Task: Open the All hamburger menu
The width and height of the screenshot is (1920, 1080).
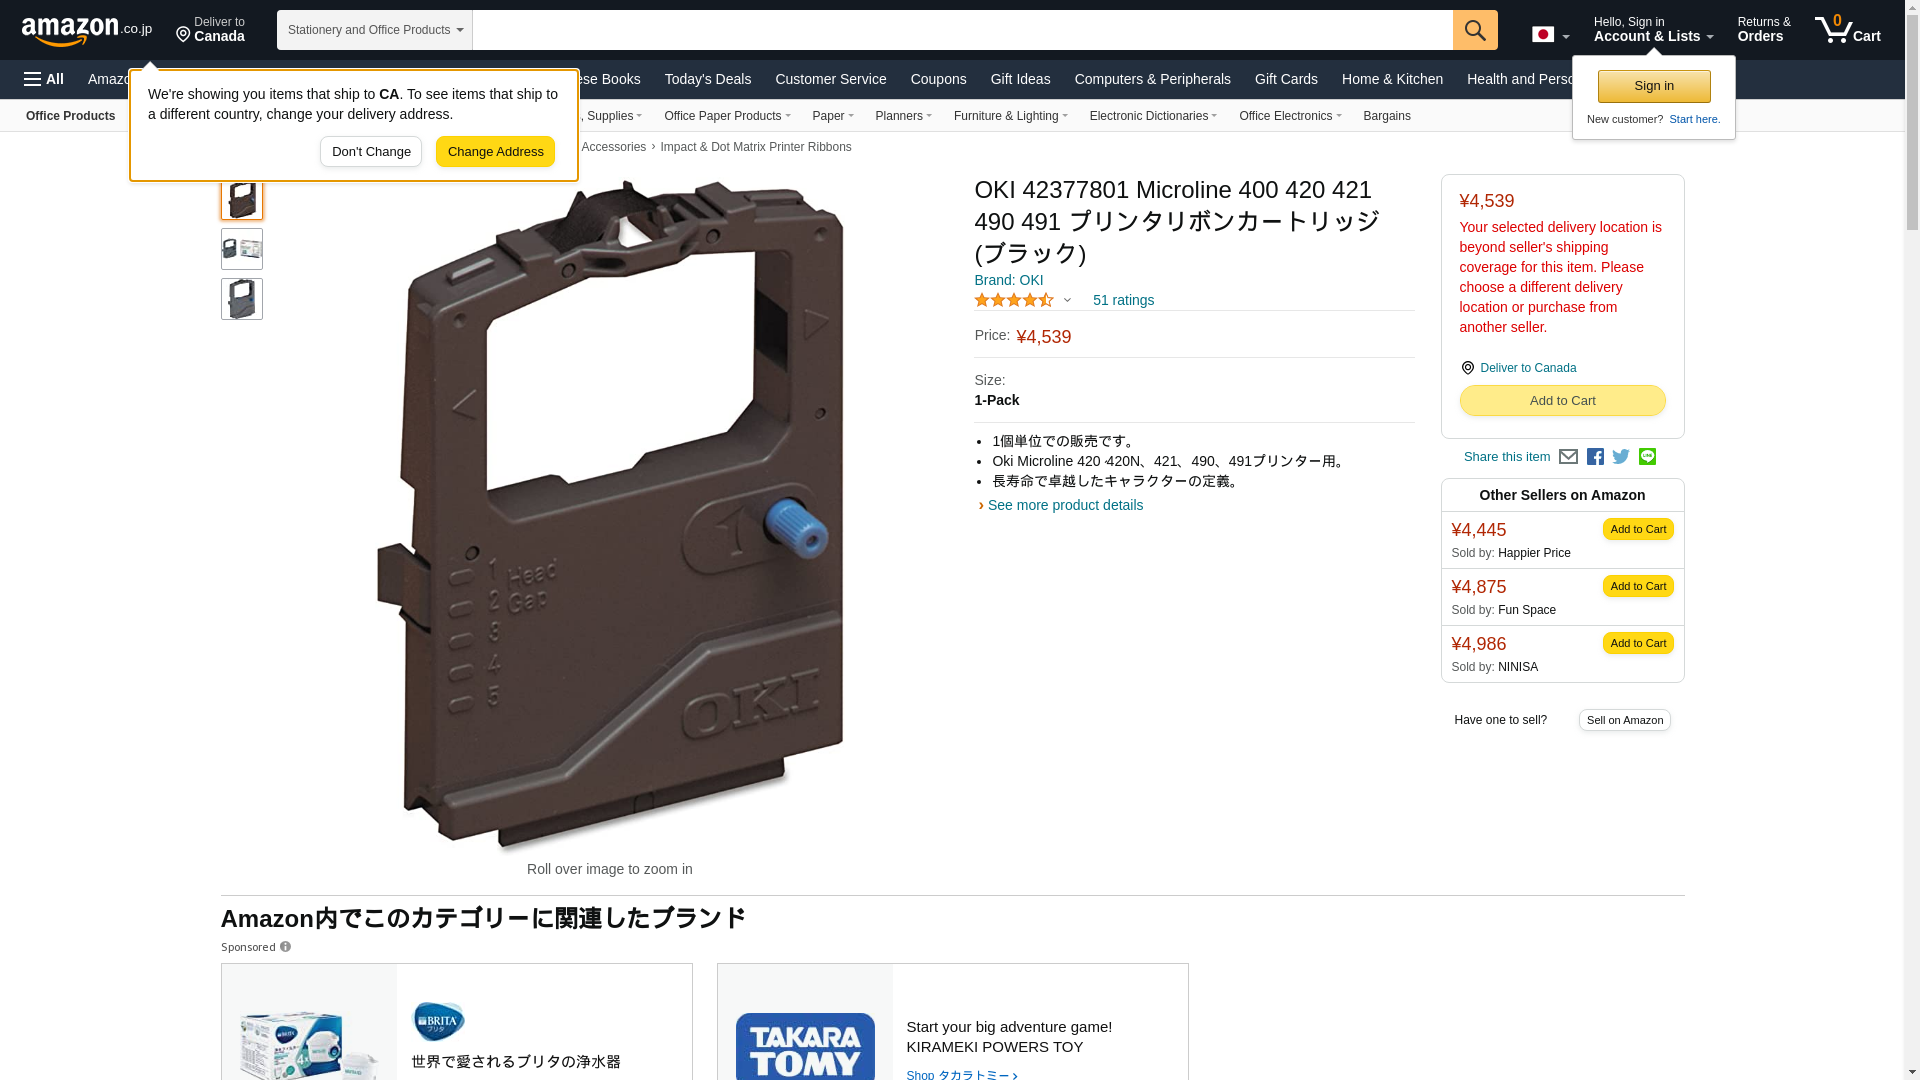Action: point(44,79)
